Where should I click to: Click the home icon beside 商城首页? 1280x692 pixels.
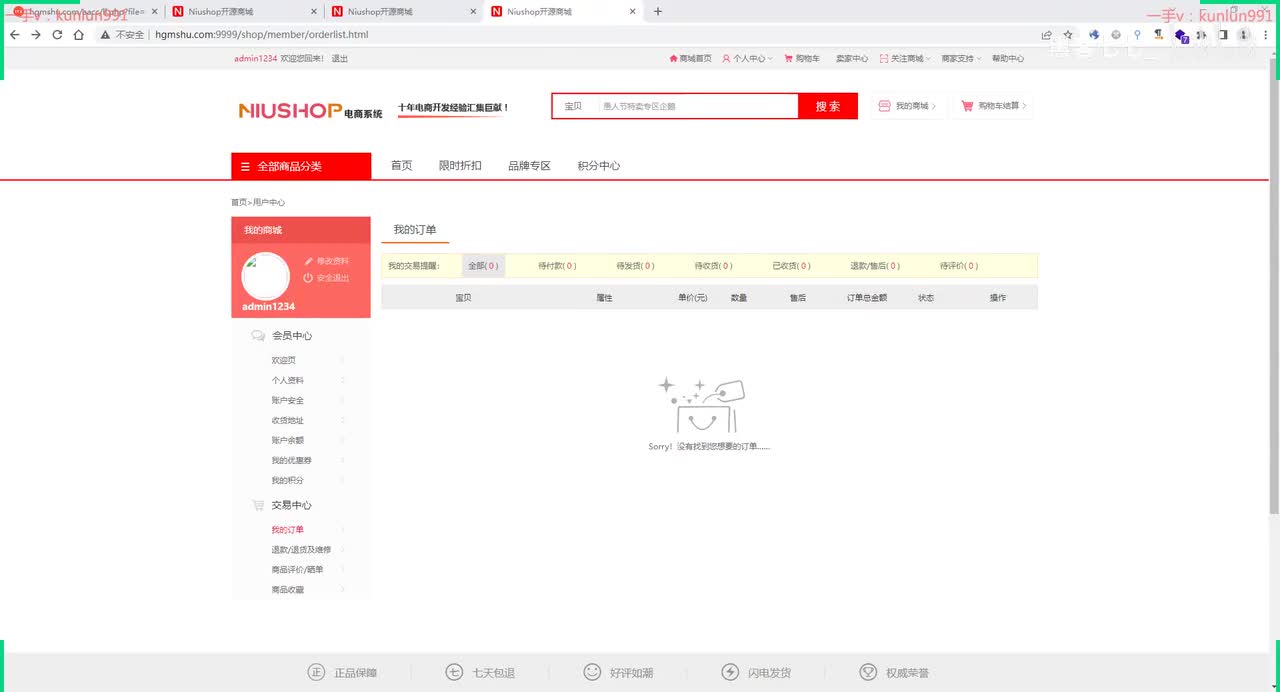[x=673, y=59]
